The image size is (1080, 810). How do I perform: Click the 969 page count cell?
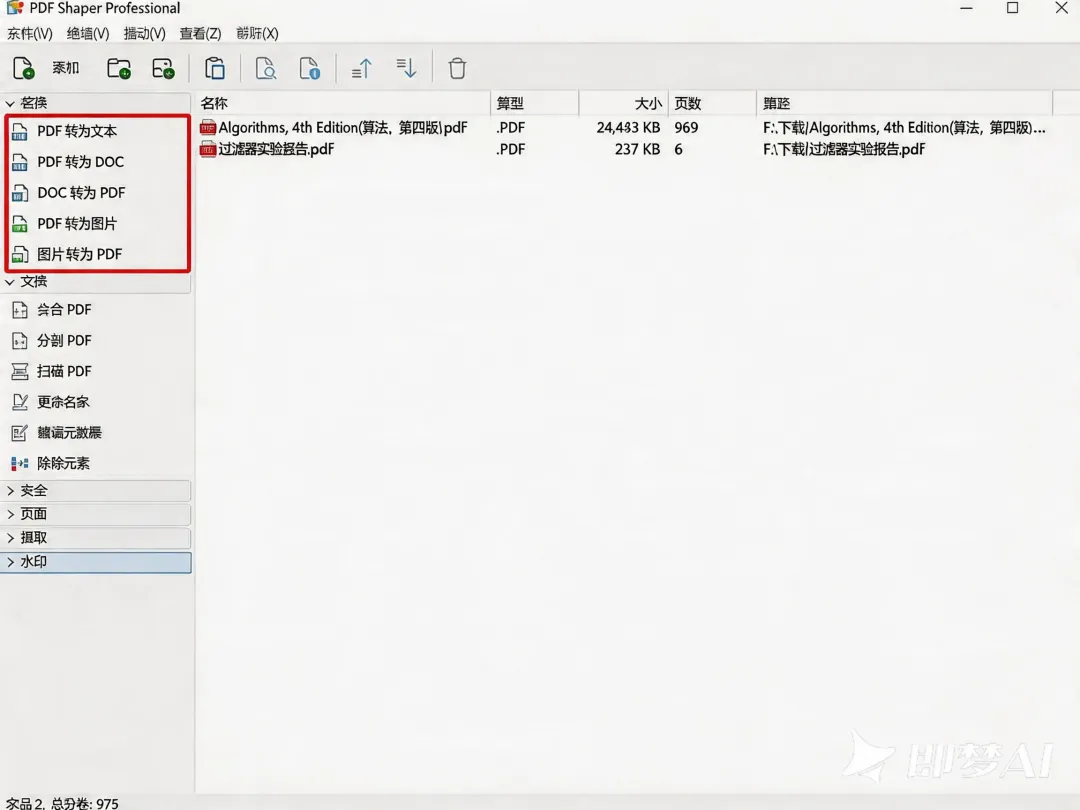pyautogui.click(x=686, y=127)
